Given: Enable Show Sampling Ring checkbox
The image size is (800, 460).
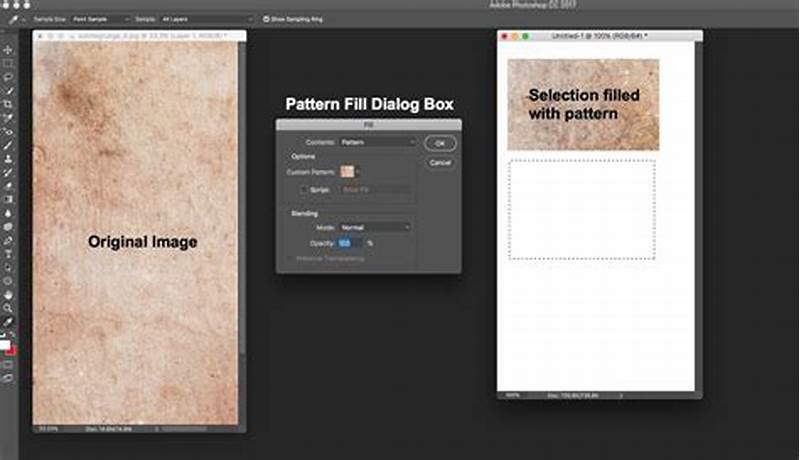Looking at the screenshot, I should 266,19.
